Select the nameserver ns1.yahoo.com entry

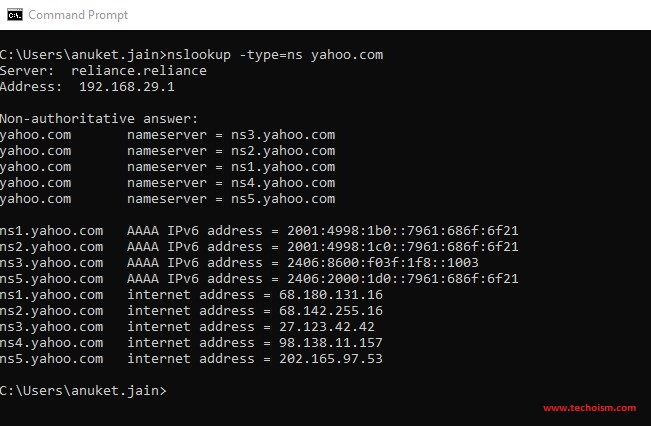(167, 167)
